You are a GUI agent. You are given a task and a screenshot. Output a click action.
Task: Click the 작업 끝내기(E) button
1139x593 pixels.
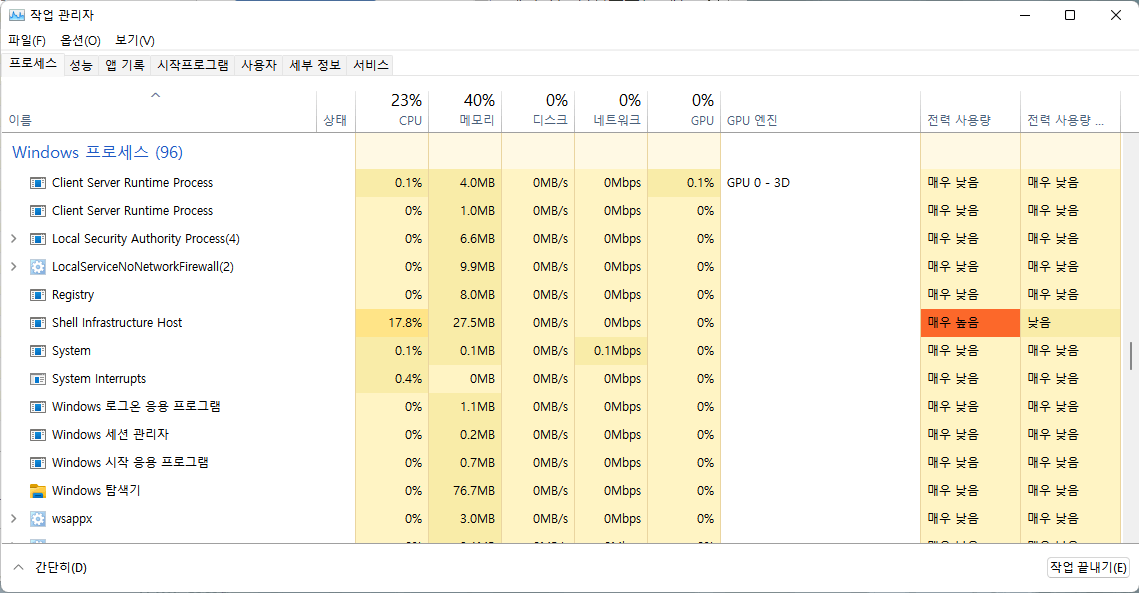click(1088, 567)
